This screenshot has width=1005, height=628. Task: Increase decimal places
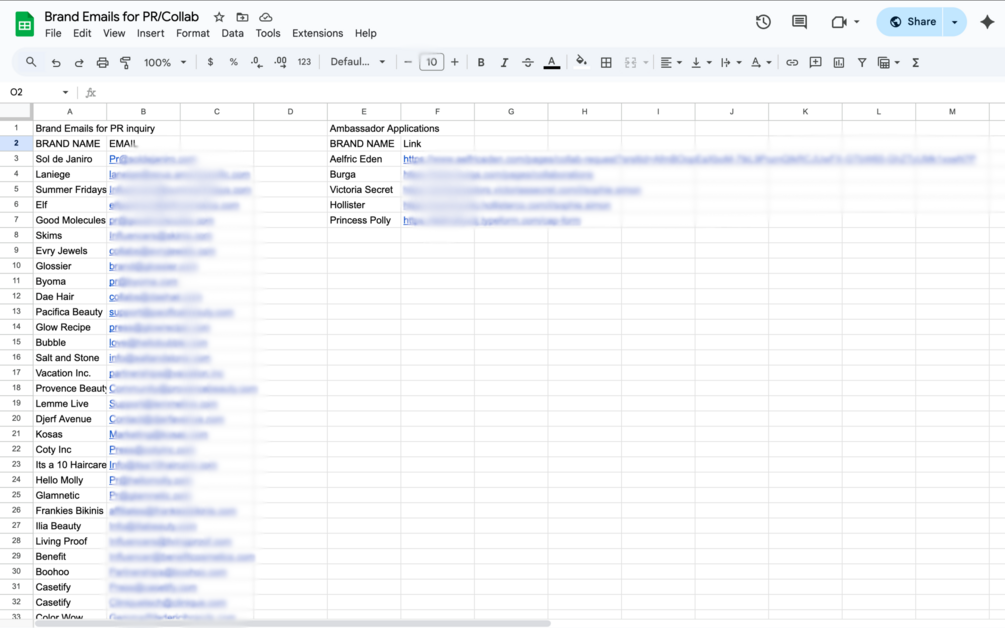click(280, 62)
